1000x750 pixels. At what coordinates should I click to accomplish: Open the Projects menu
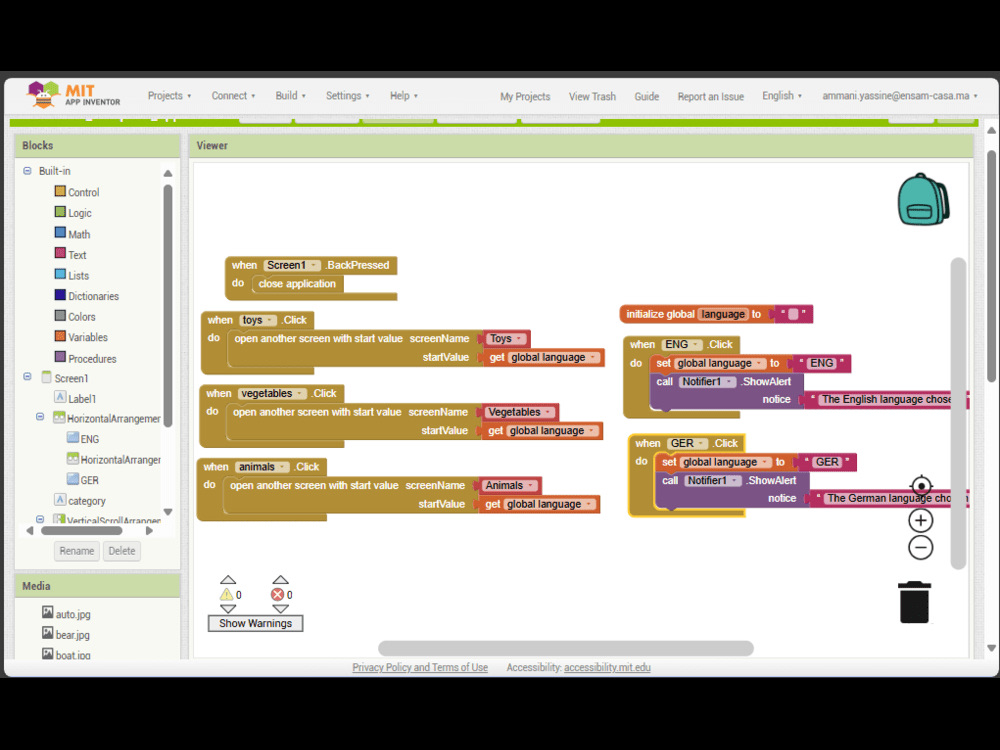[170, 96]
